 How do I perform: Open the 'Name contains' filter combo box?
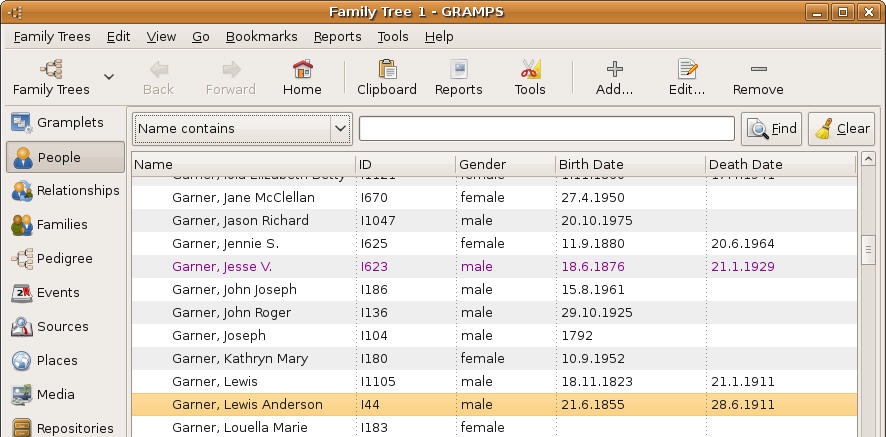[x=241, y=129]
